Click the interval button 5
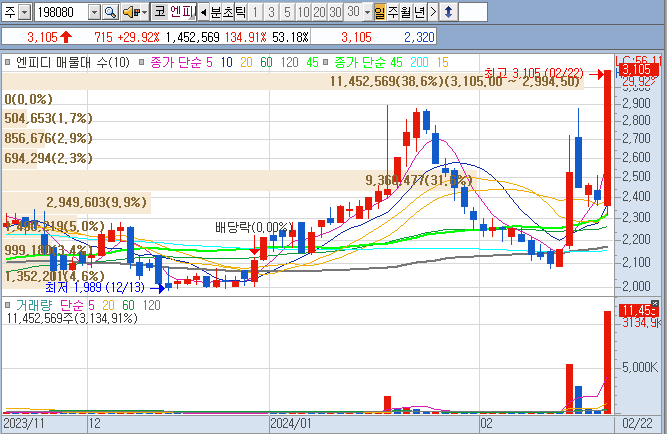This screenshot has height=434, width=667. click(x=287, y=12)
